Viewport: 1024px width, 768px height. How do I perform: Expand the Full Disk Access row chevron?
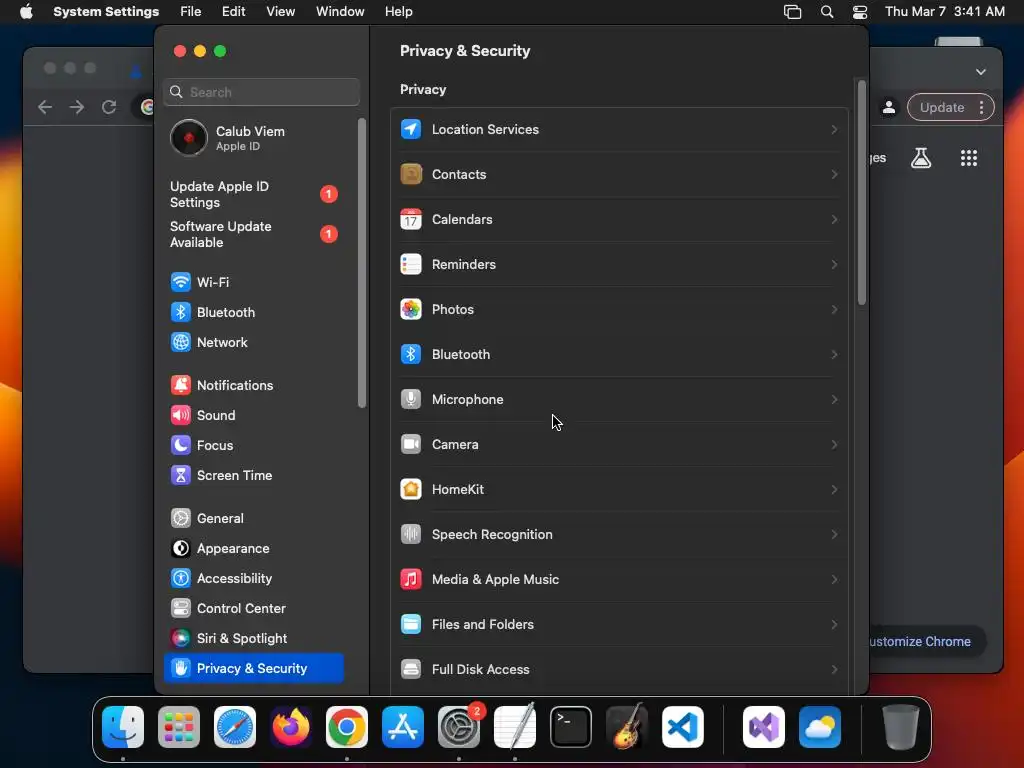(x=834, y=669)
